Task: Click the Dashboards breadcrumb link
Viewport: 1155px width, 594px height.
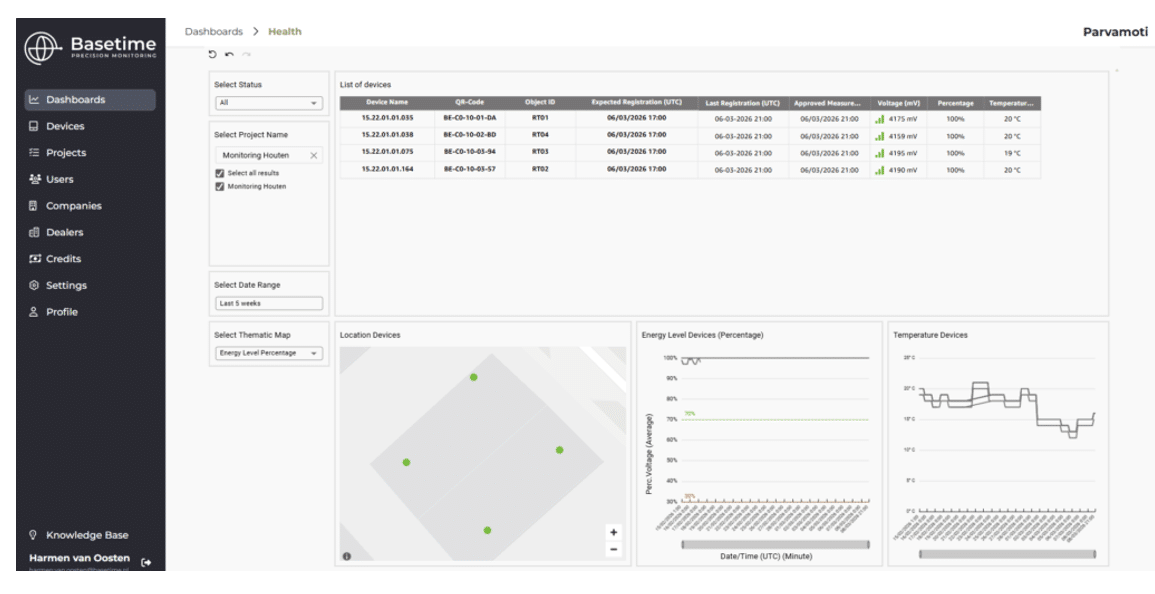Action: coord(214,32)
